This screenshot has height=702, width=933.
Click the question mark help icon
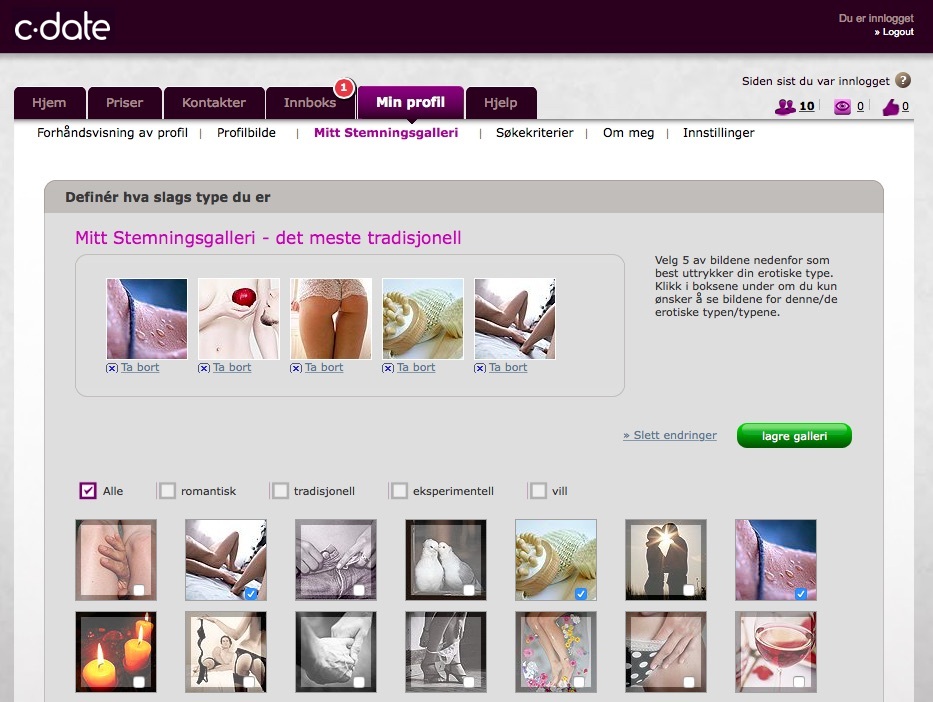coord(903,81)
